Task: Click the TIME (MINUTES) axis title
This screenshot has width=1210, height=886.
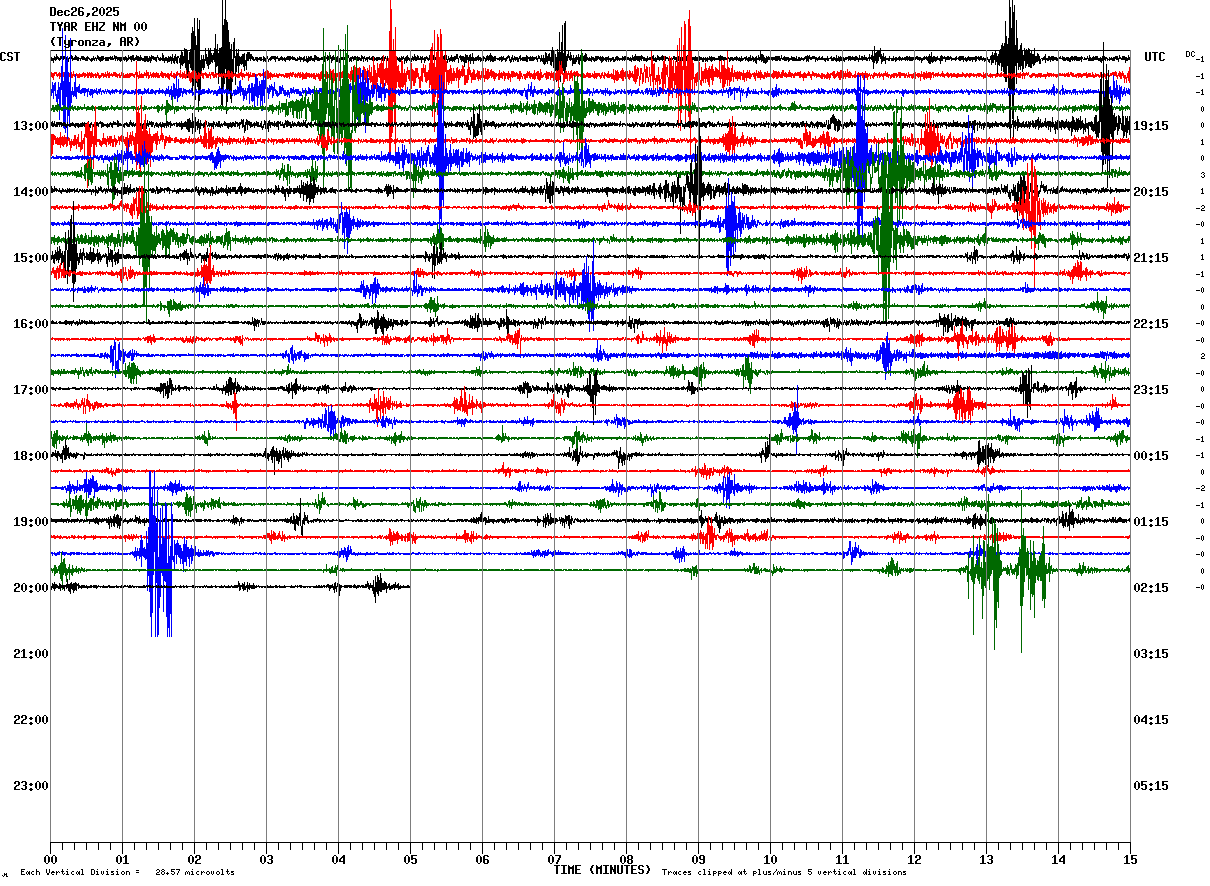Action: 602,870
